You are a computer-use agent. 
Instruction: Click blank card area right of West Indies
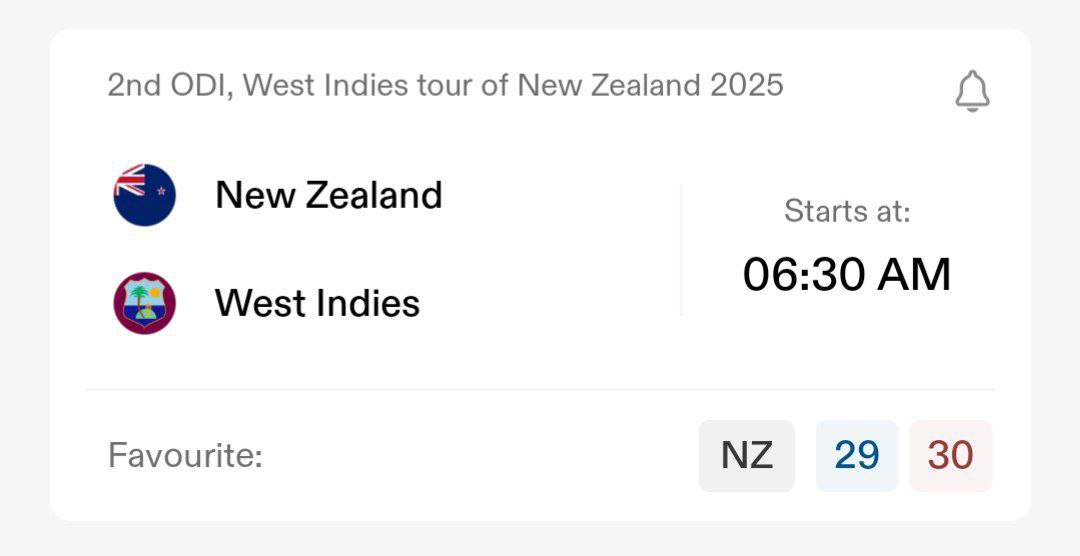point(550,303)
